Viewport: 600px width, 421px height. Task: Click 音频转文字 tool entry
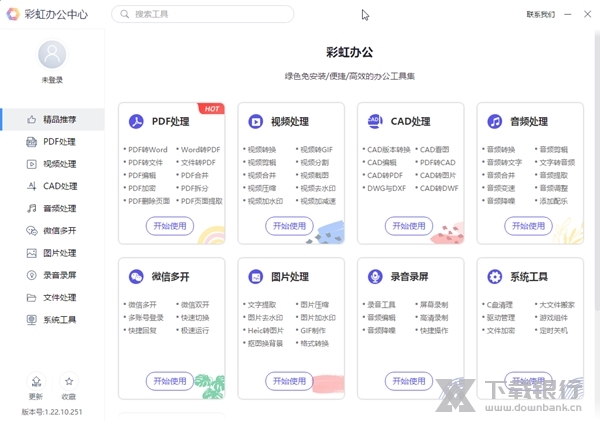click(504, 163)
